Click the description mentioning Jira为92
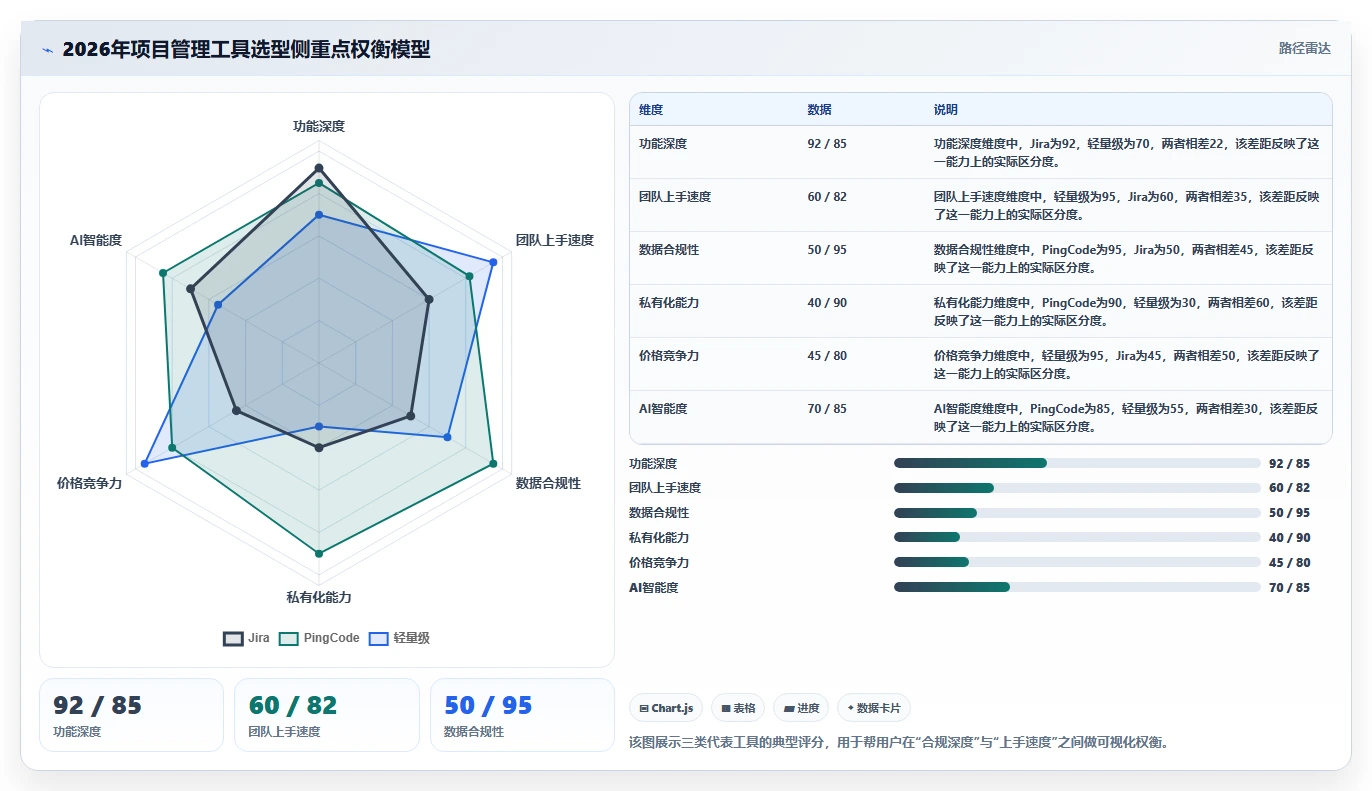Screen dimensions: 1372x791 [1126, 152]
